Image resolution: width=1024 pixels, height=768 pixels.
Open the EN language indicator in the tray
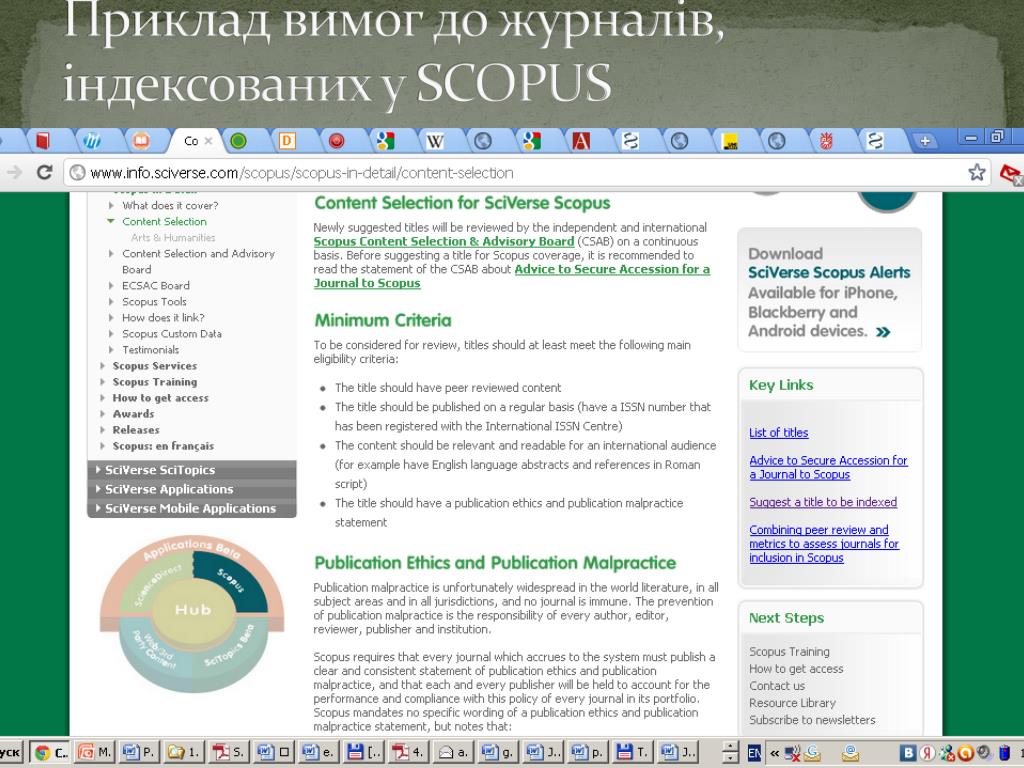click(x=754, y=753)
